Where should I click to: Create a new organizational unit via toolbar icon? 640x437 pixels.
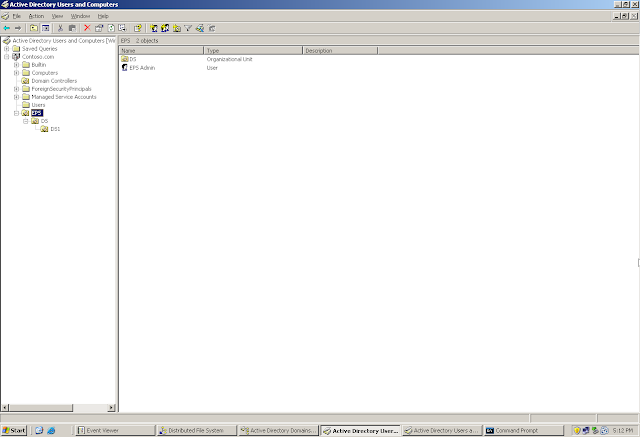click(x=177, y=28)
